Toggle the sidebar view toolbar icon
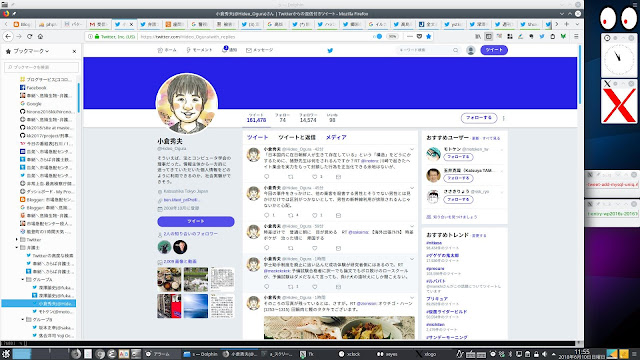 point(489,36)
